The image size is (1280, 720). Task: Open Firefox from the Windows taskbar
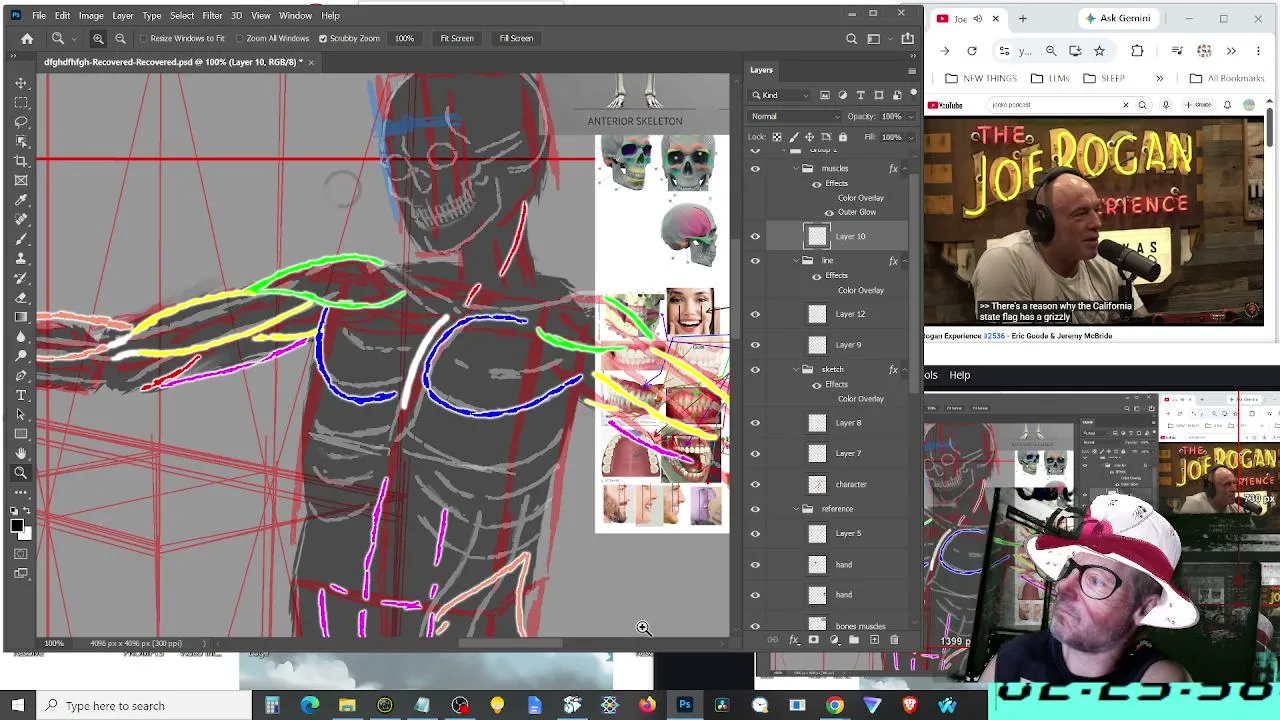(x=647, y=706)
